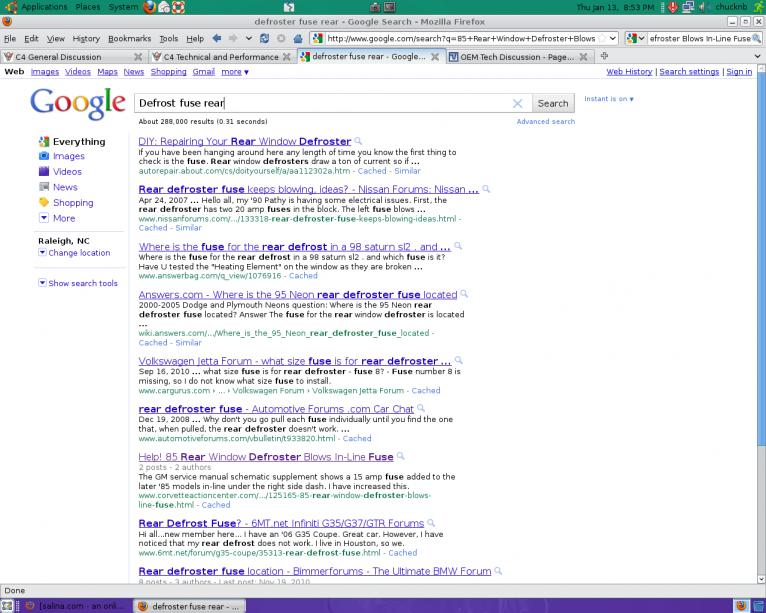Open Cached link for the automotiveforums.com result
Screen dimensions: 766x613
(x=357, y=438)
